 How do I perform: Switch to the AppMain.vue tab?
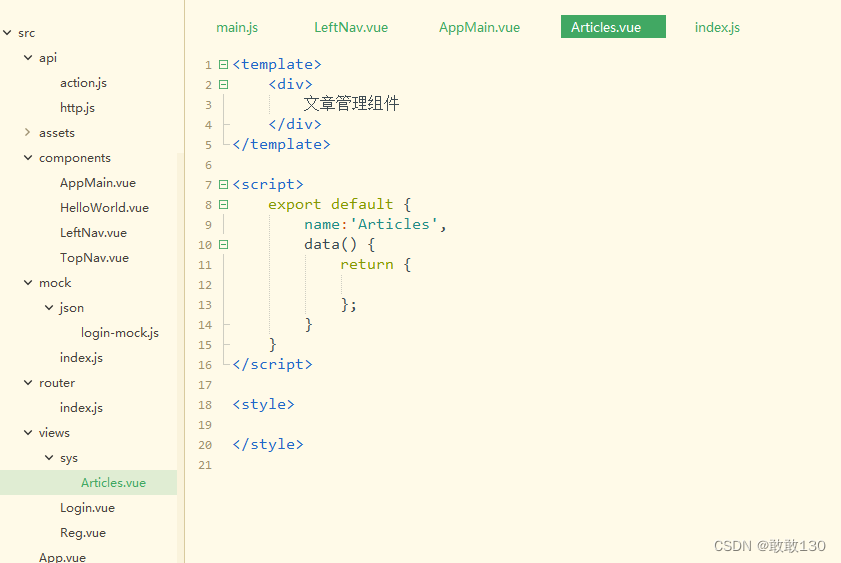pos(479,27)
